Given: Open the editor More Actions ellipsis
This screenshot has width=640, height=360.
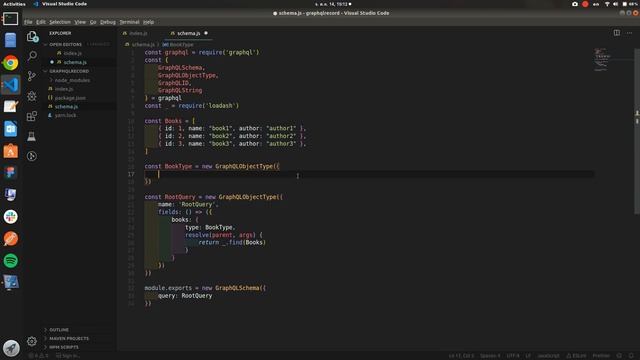Looking at the screenshot, I should coord(629,33).
